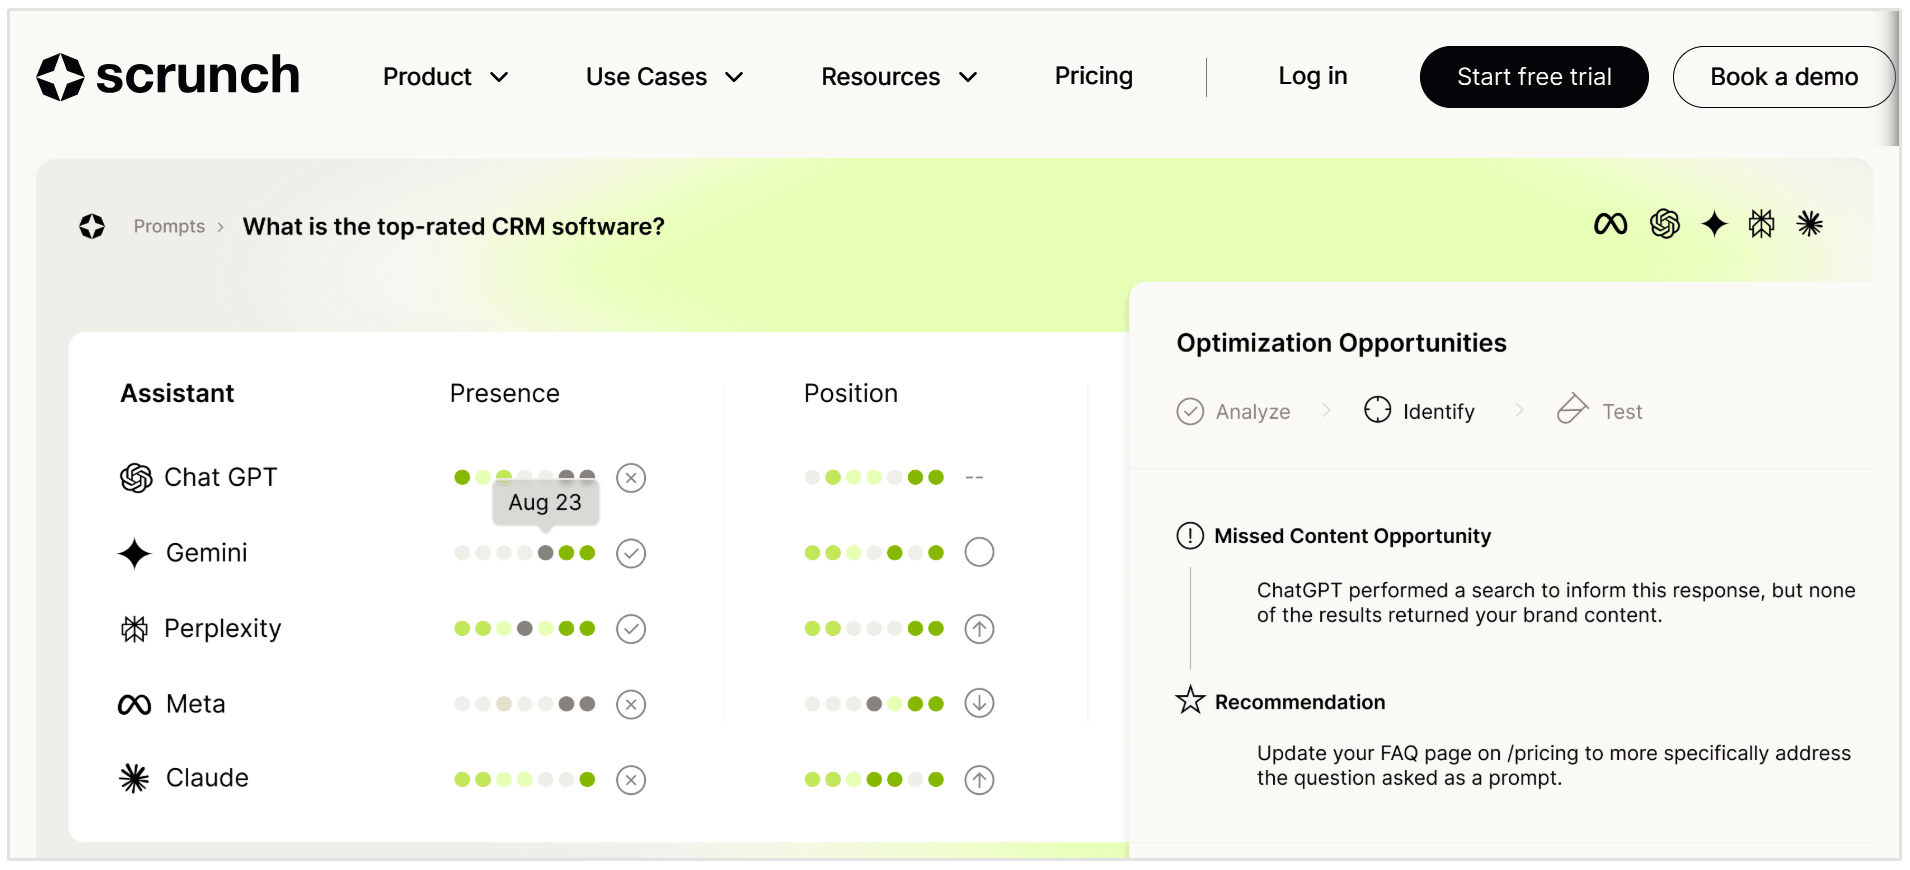1910x870 pixels.
Task: Expand the Product dropdown menu
Action: point(445,77)
